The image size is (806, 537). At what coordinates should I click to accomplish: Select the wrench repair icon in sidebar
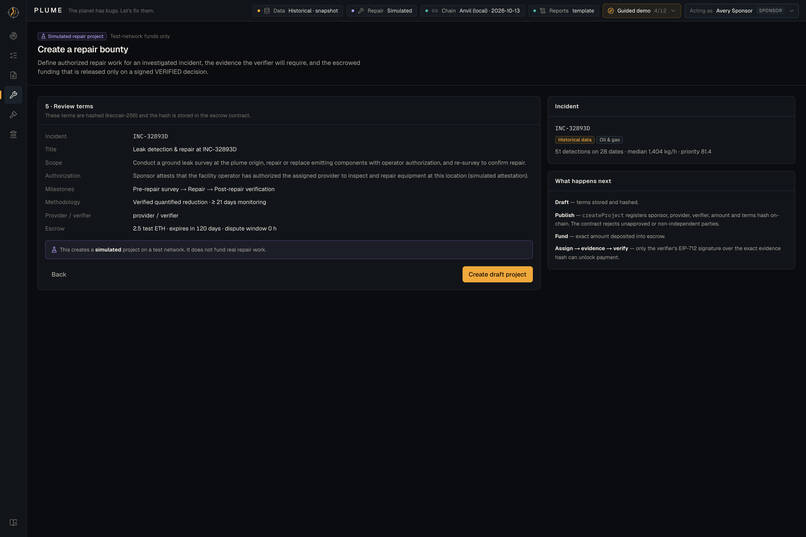tap(13, 95)
